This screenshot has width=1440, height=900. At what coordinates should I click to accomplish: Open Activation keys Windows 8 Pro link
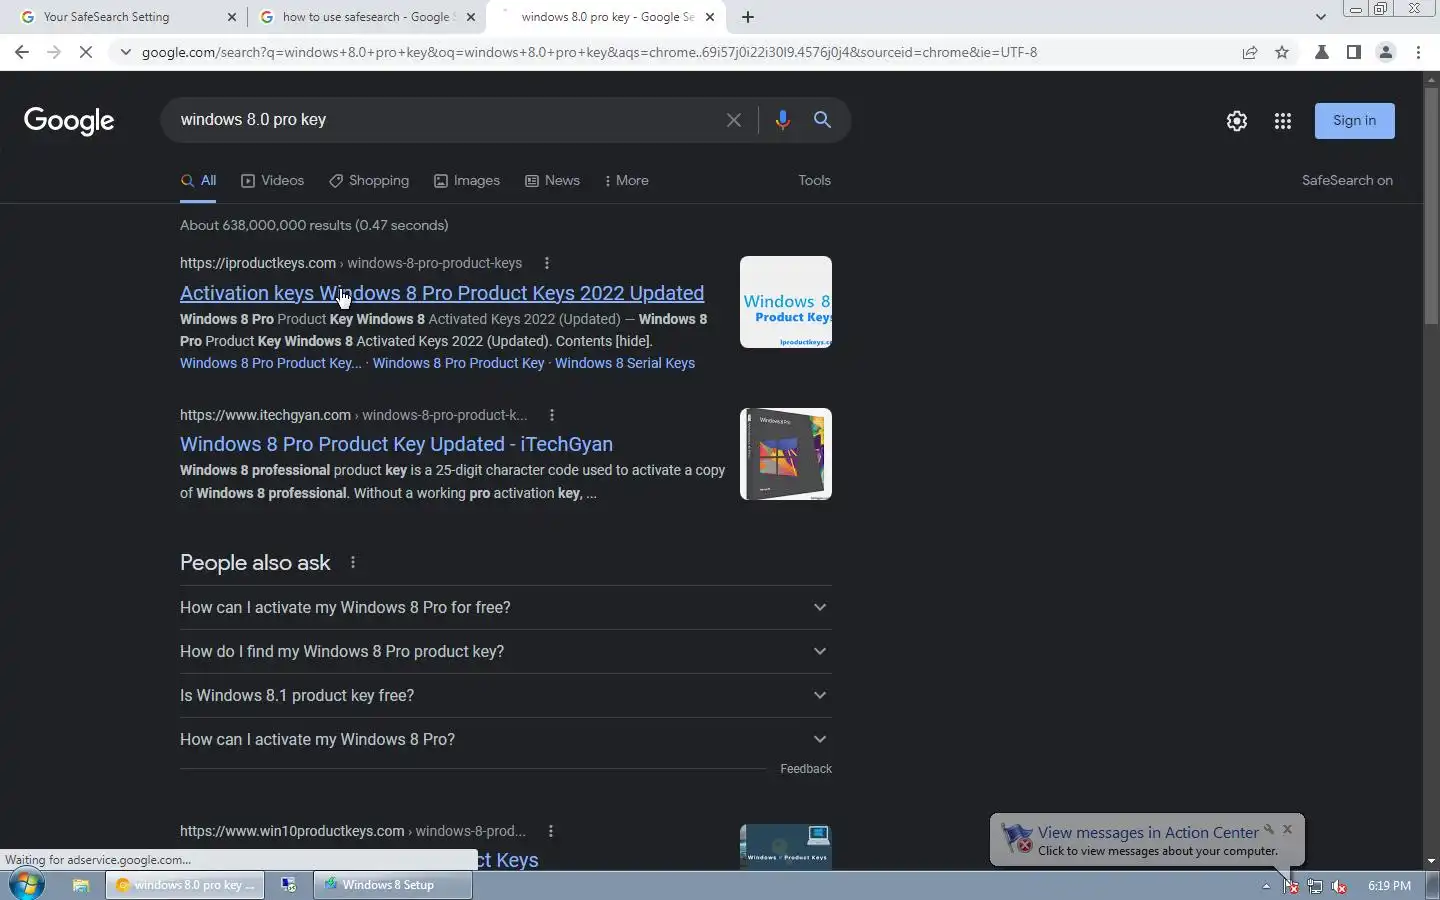[442, 293]
